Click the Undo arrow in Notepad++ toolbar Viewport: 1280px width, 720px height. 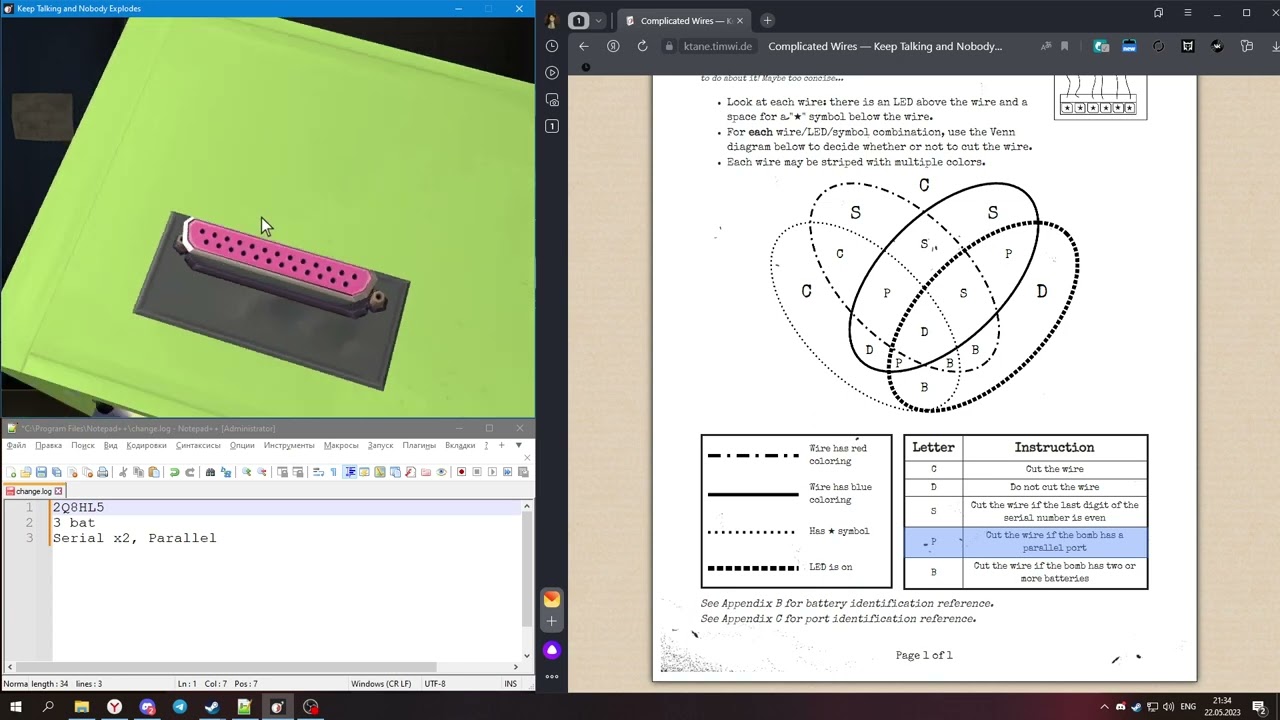pyautogui.click(x=174, y=472)
